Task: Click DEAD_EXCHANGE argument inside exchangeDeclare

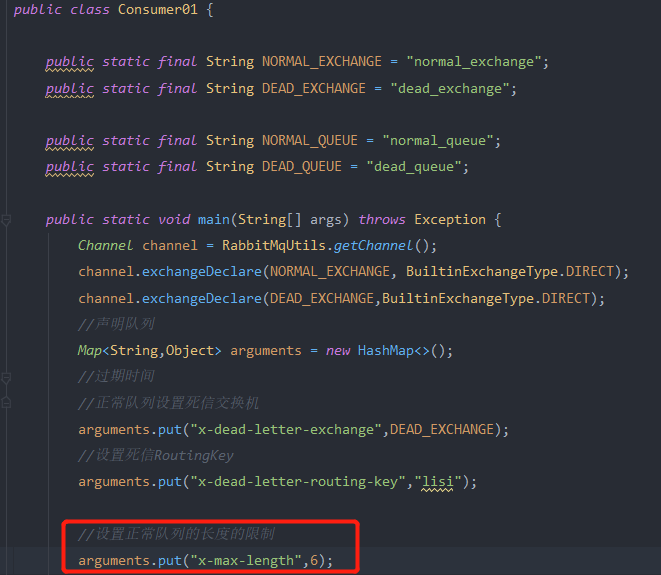Action: click(x=322, y=298)
